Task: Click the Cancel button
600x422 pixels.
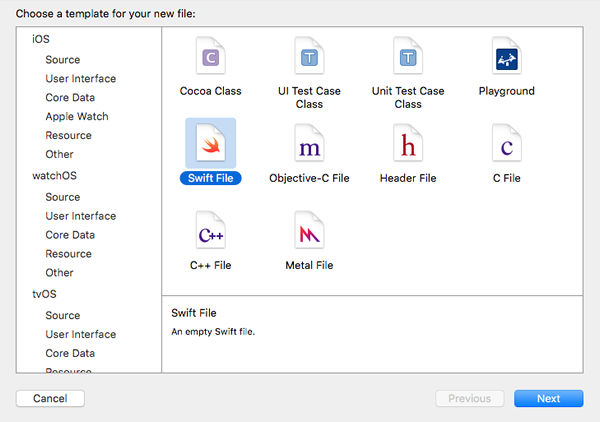Action: click(x=50, y=398)
